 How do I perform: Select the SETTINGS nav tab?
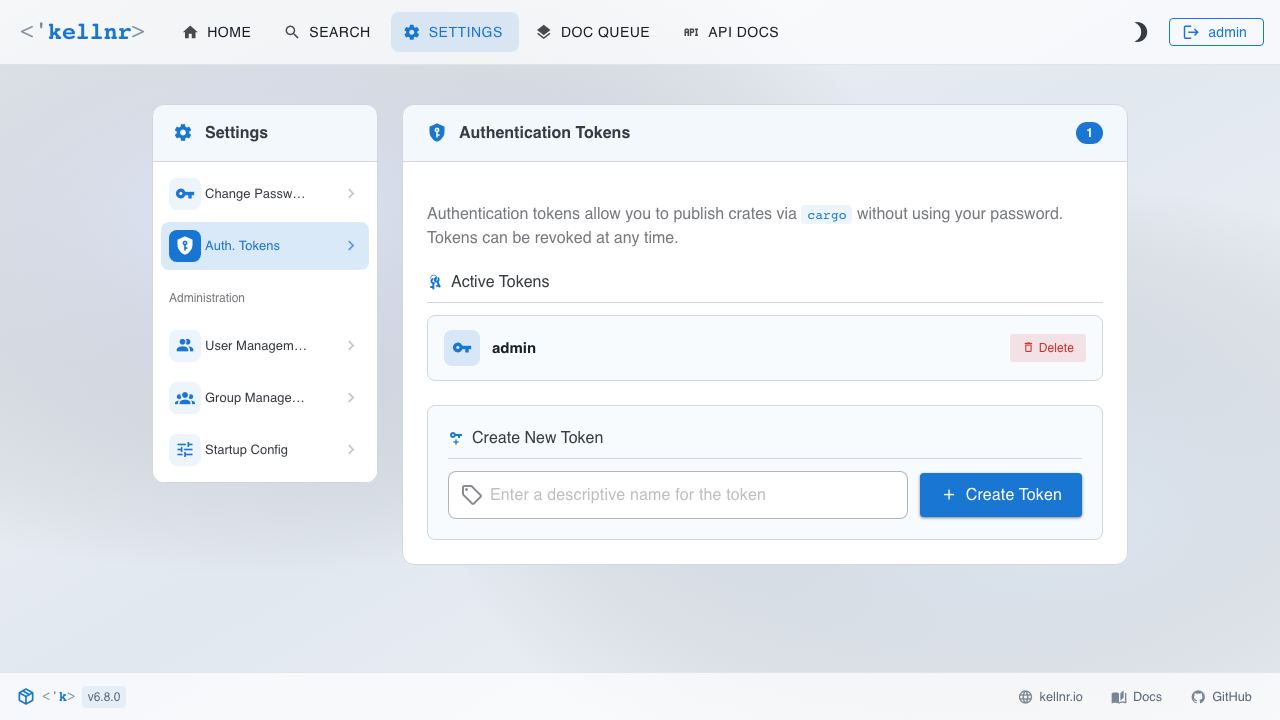tap(455, 32)
